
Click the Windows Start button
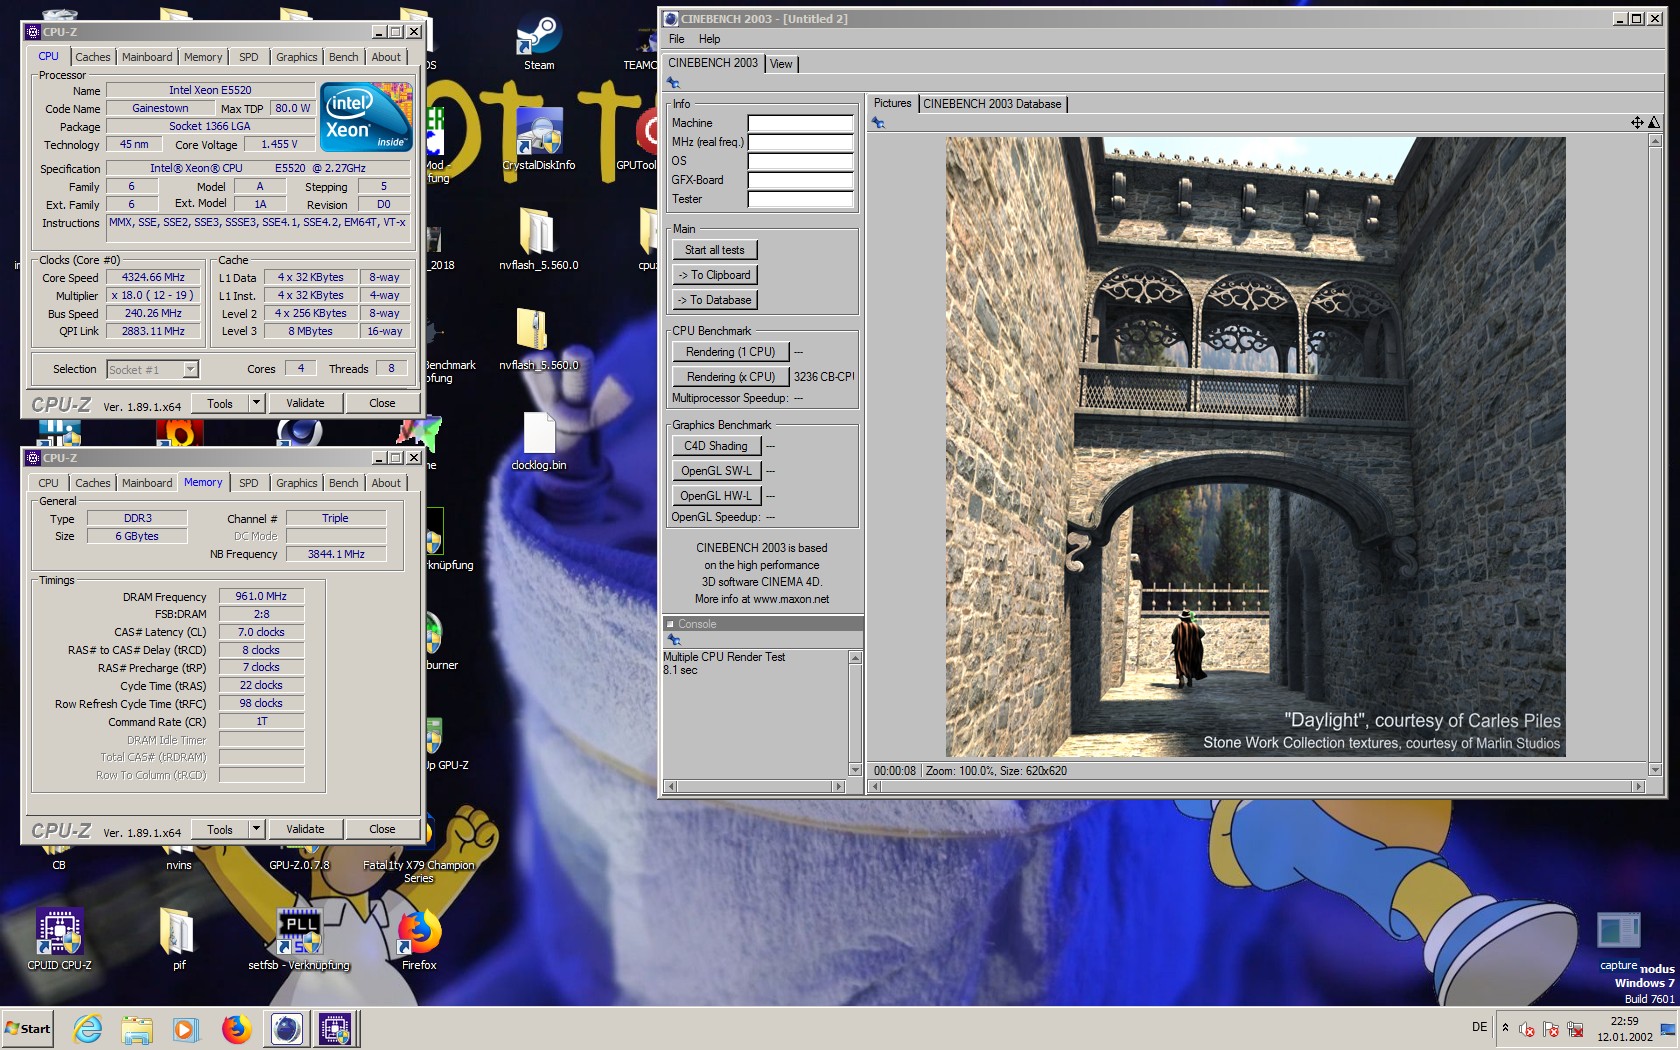tap(27, 1029)
